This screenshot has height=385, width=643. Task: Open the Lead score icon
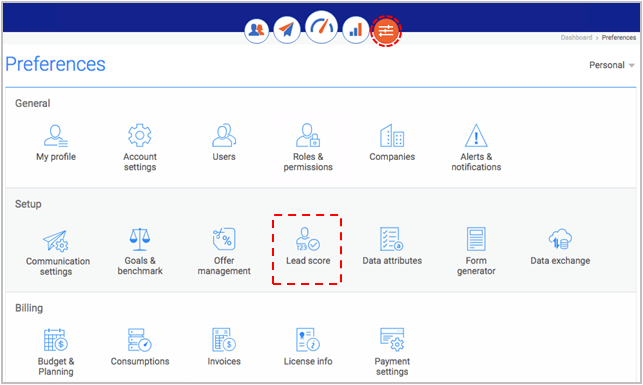pyautogui.click(x=308, y=239)
